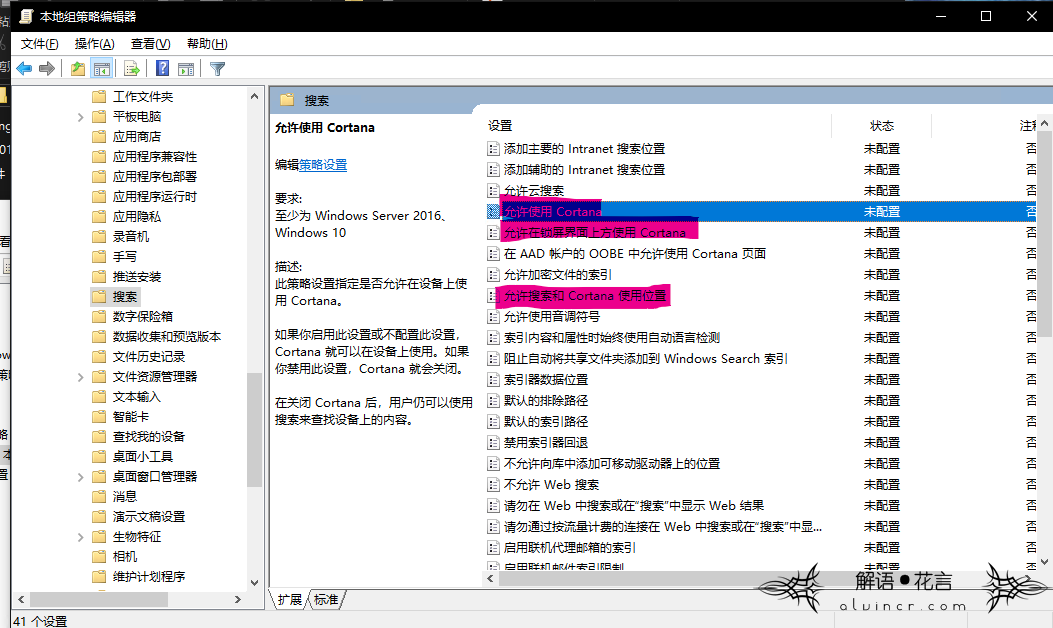Viewport: 1053px width, 628px height.
Task: Click the 应用商店 folder icon
Action: 99,137
